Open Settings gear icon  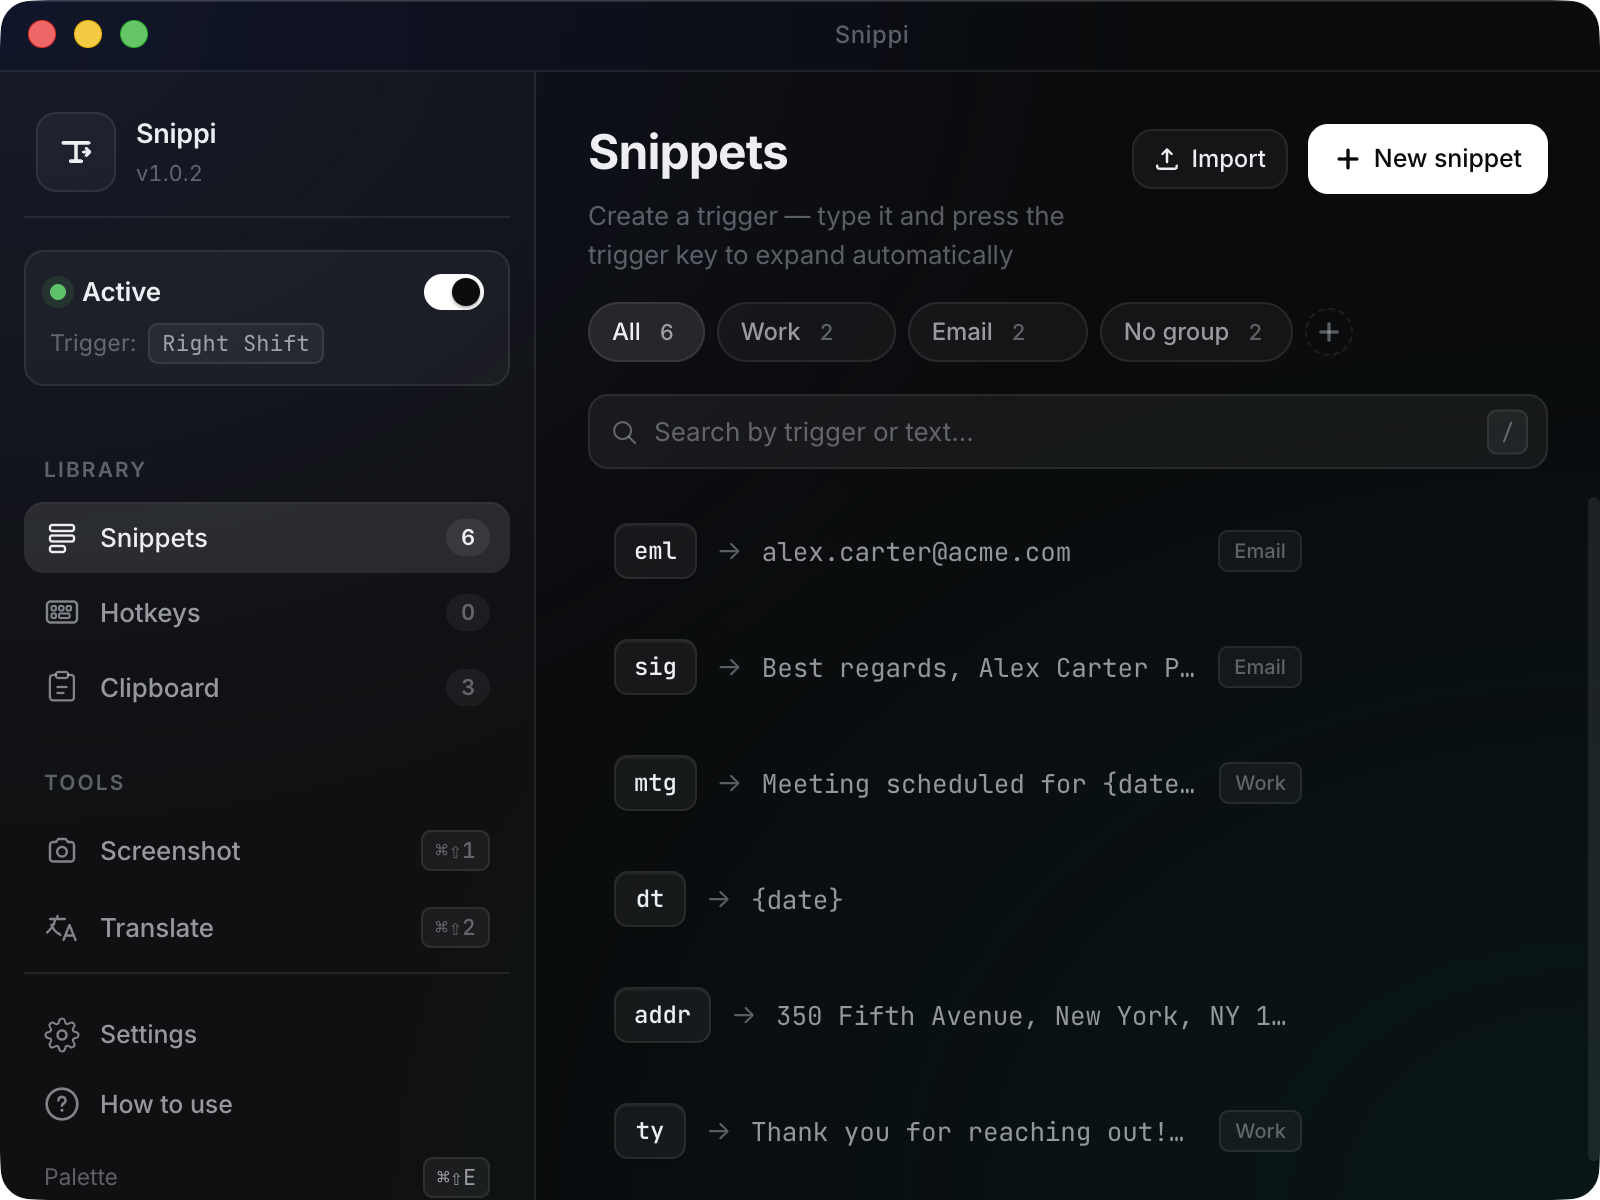[62, 1034]
